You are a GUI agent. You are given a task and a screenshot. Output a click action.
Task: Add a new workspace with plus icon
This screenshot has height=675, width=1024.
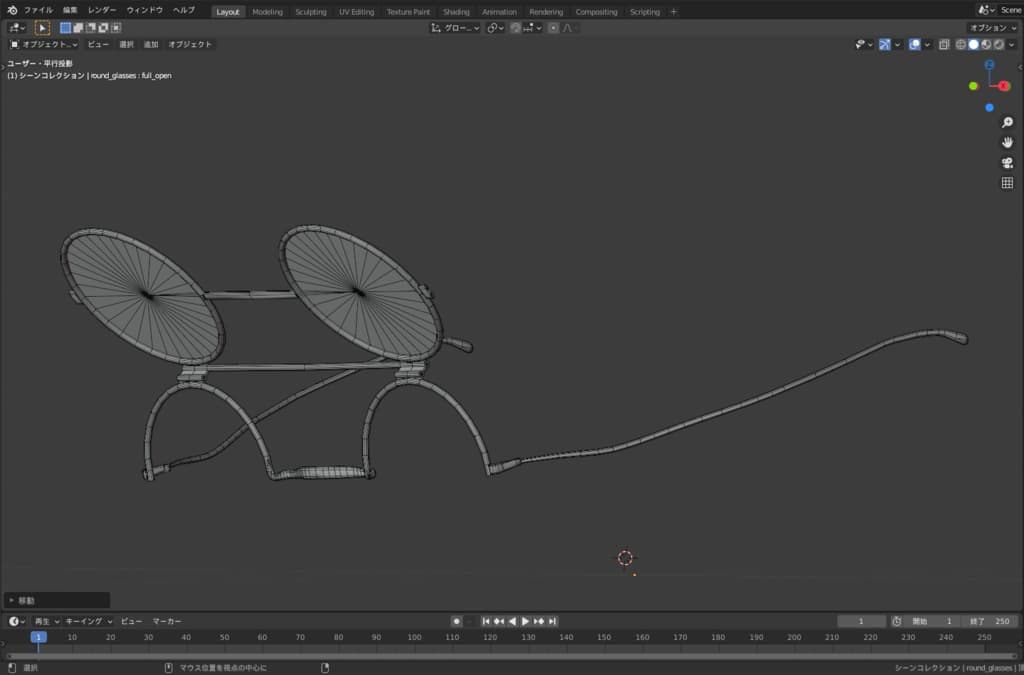pos(673,12)
